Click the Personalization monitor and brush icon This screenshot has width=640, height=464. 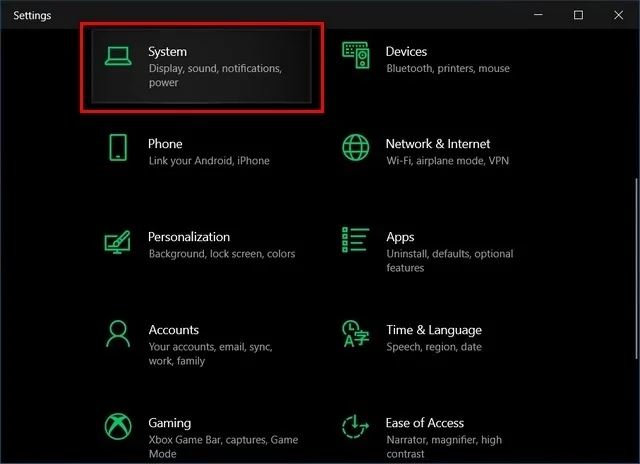(118, 242)
